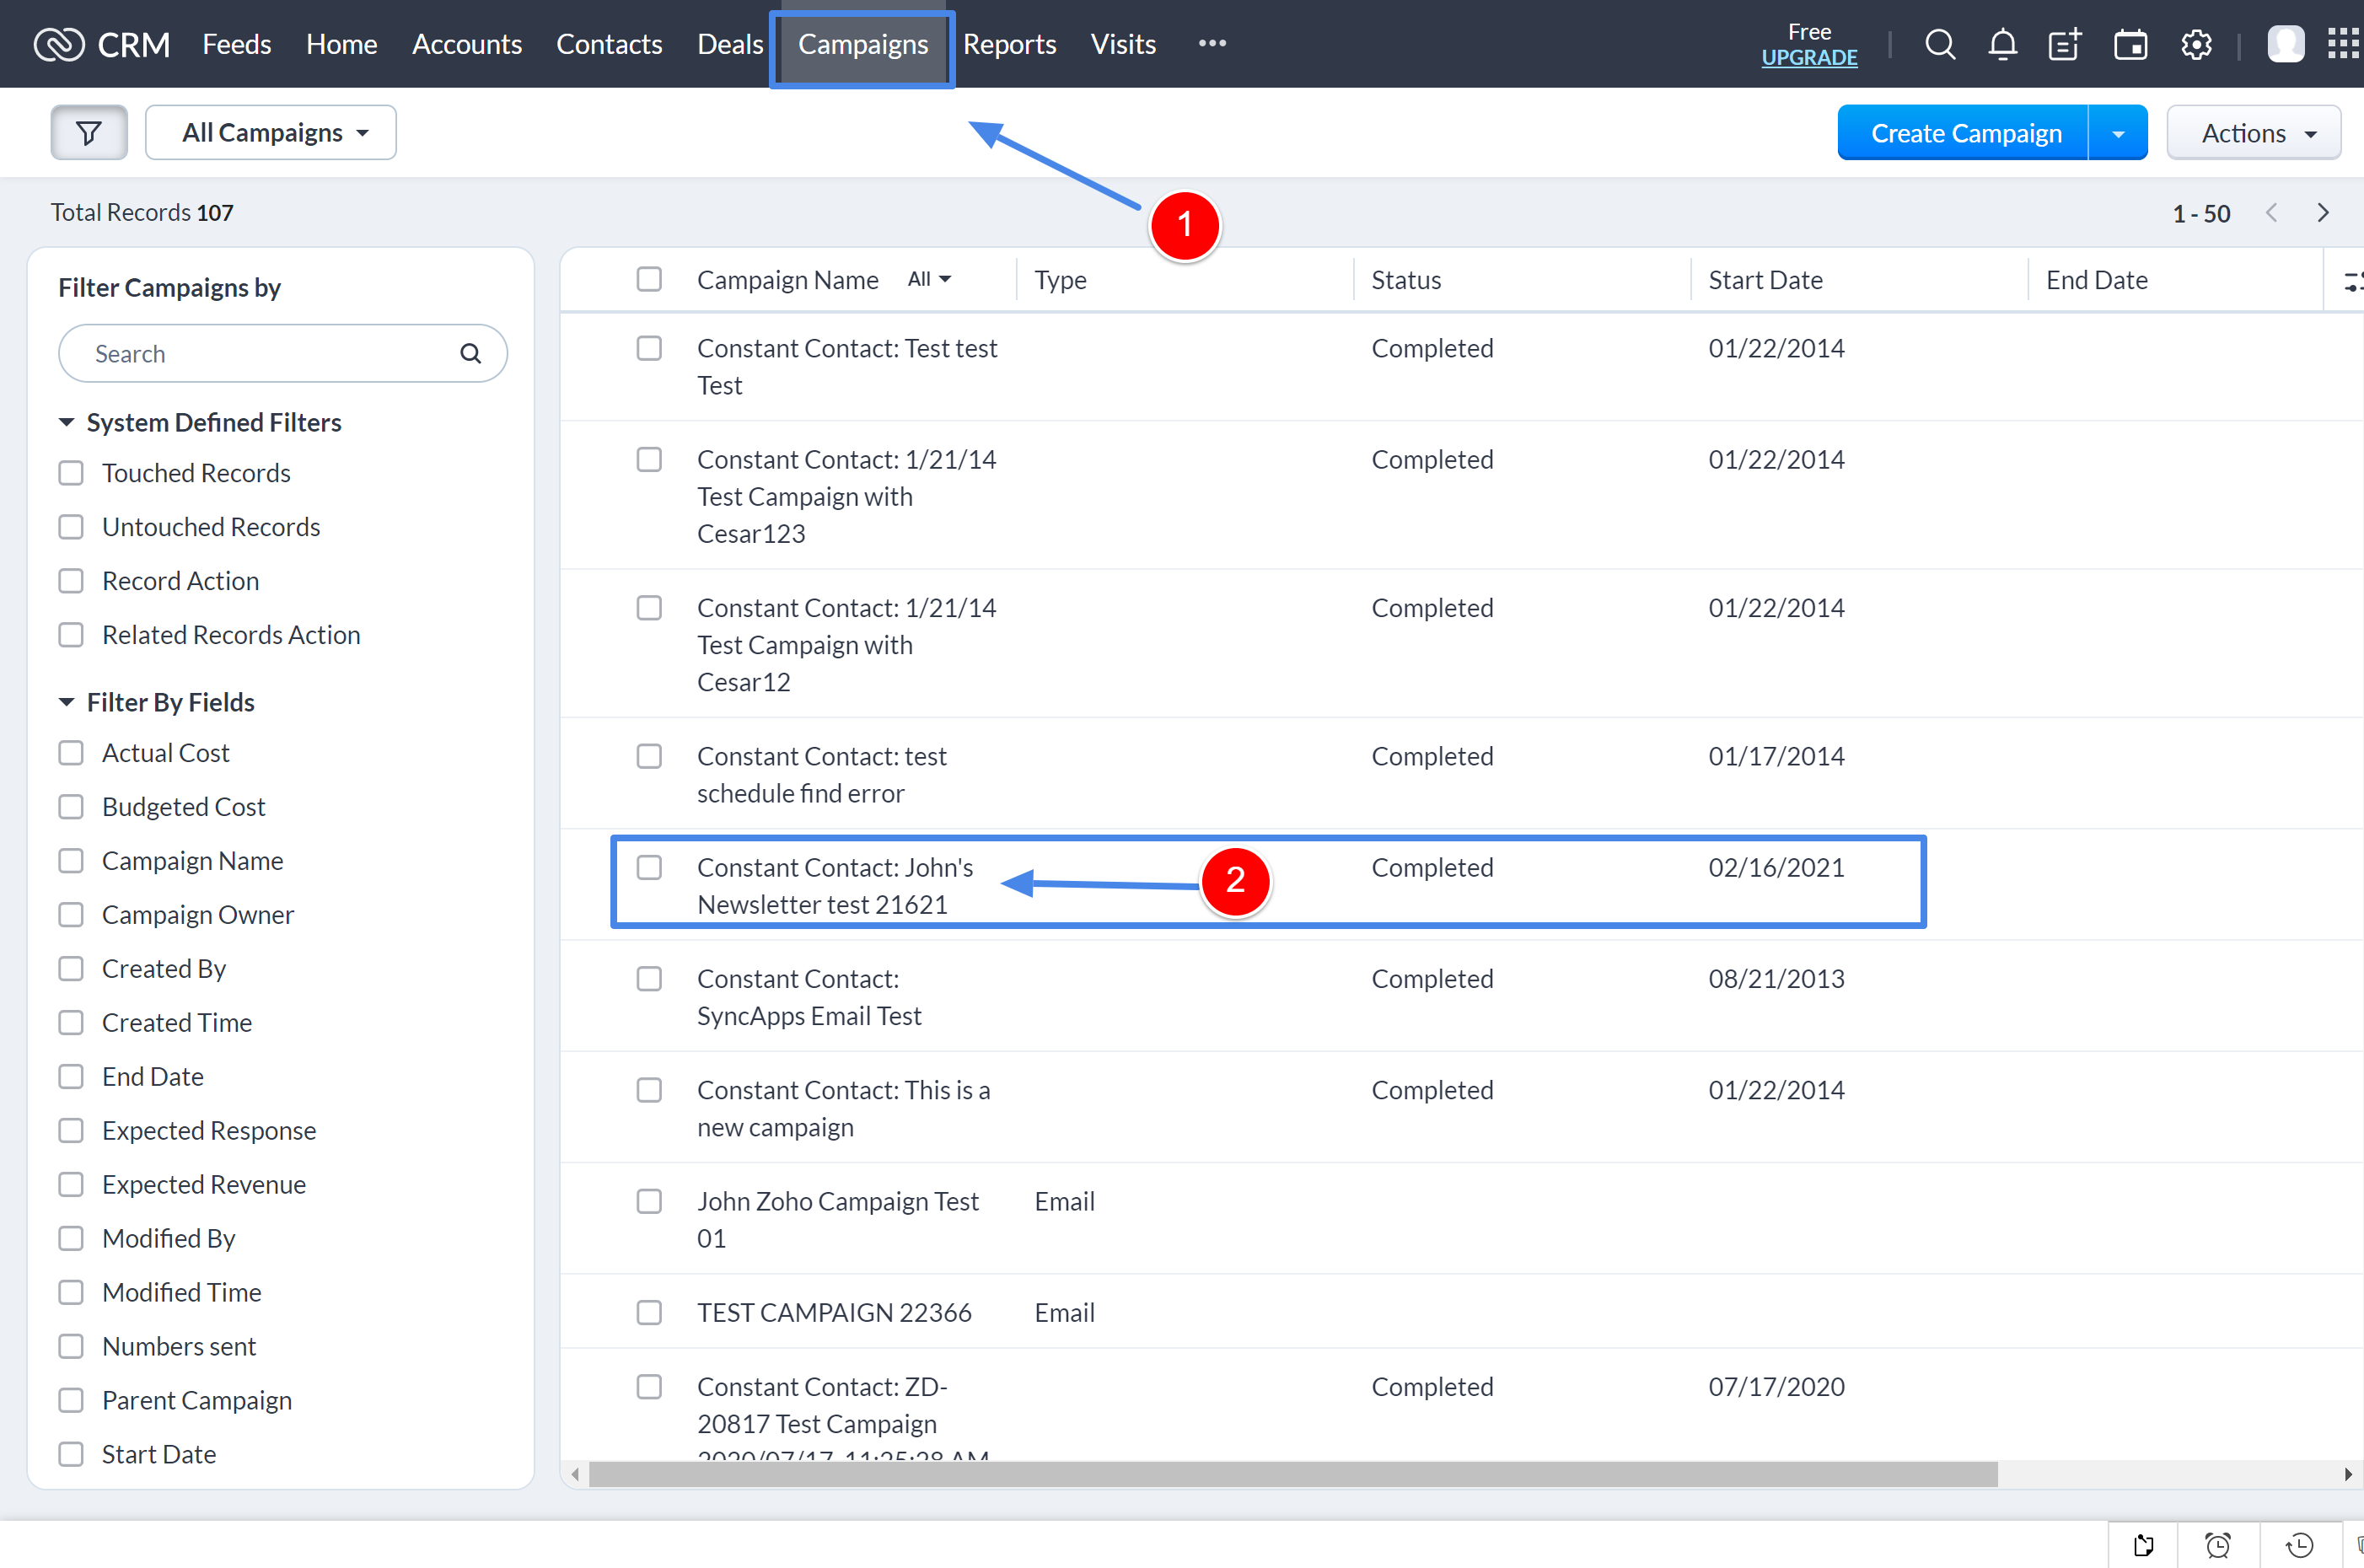Go to the Feeds tab

[237, 44]
